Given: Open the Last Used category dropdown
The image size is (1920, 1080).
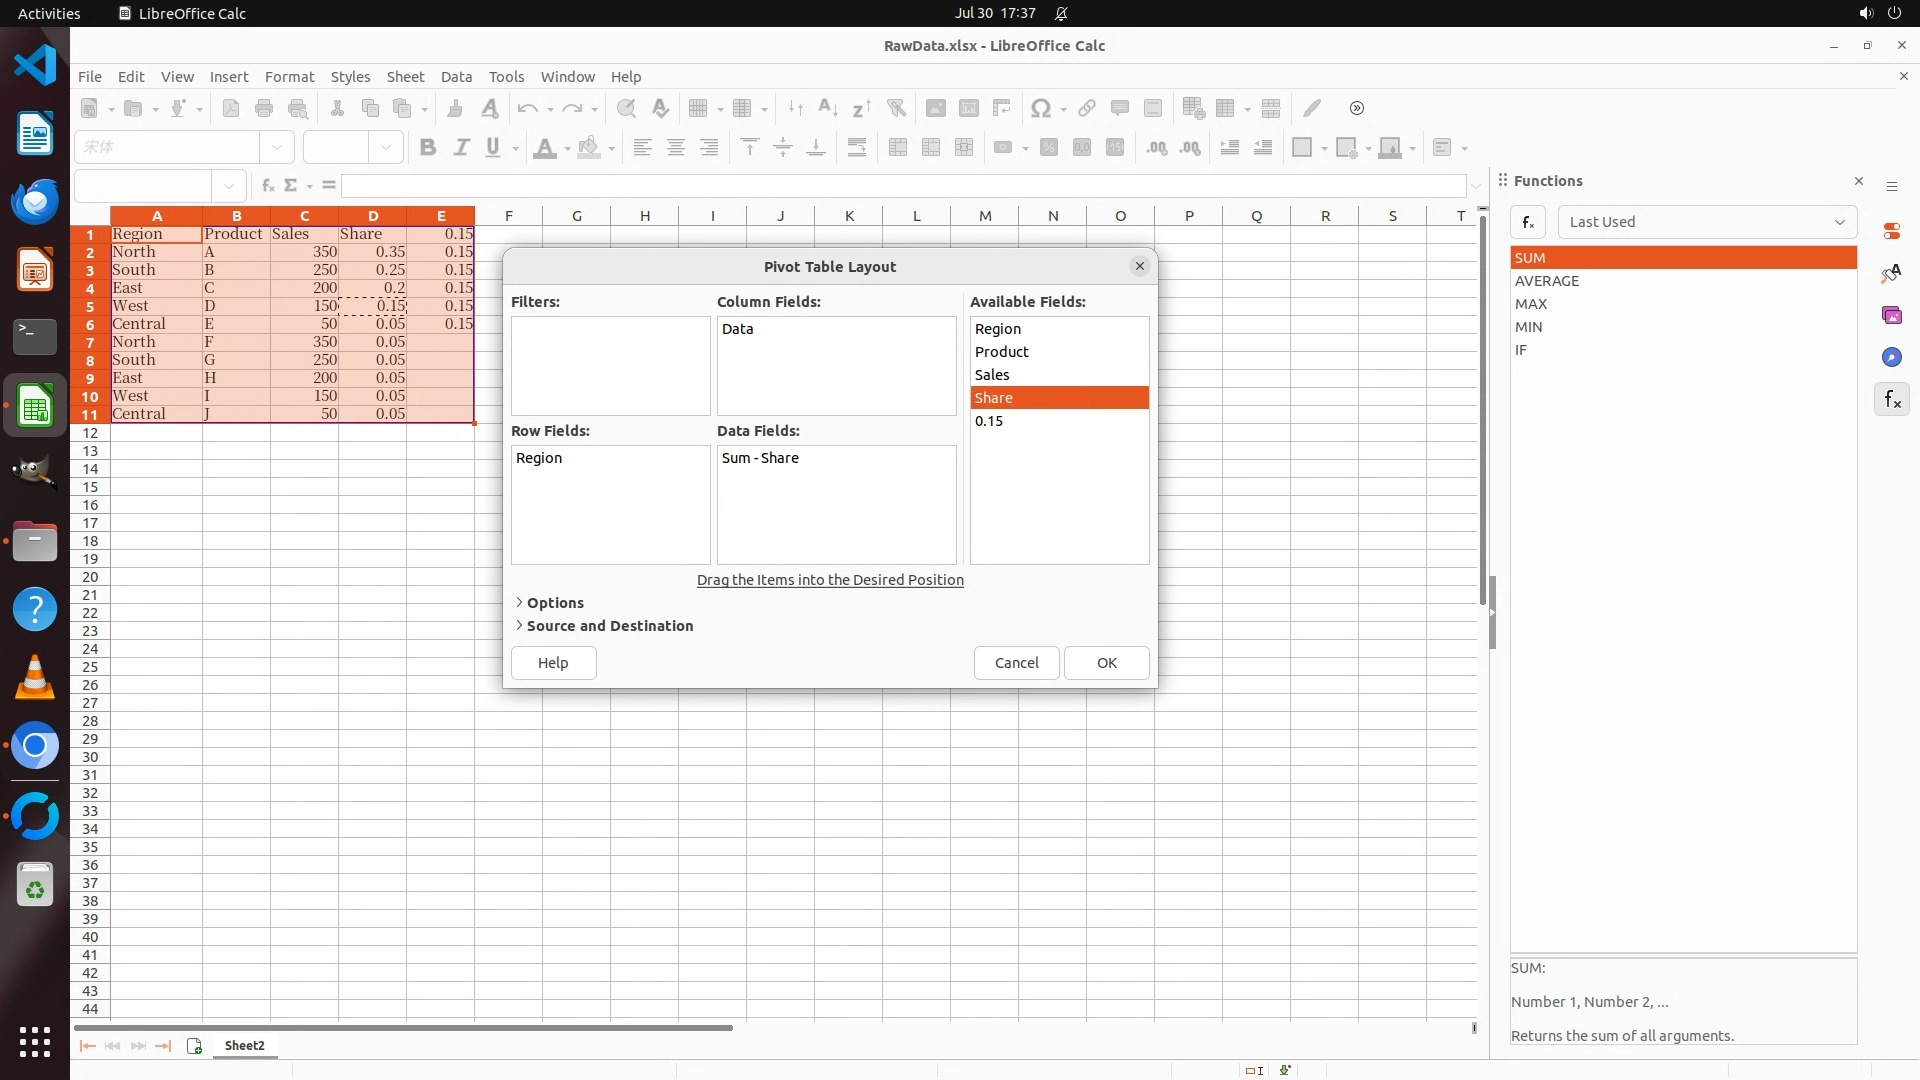Looking at the screenshot, I should [x=1707, y=222].
